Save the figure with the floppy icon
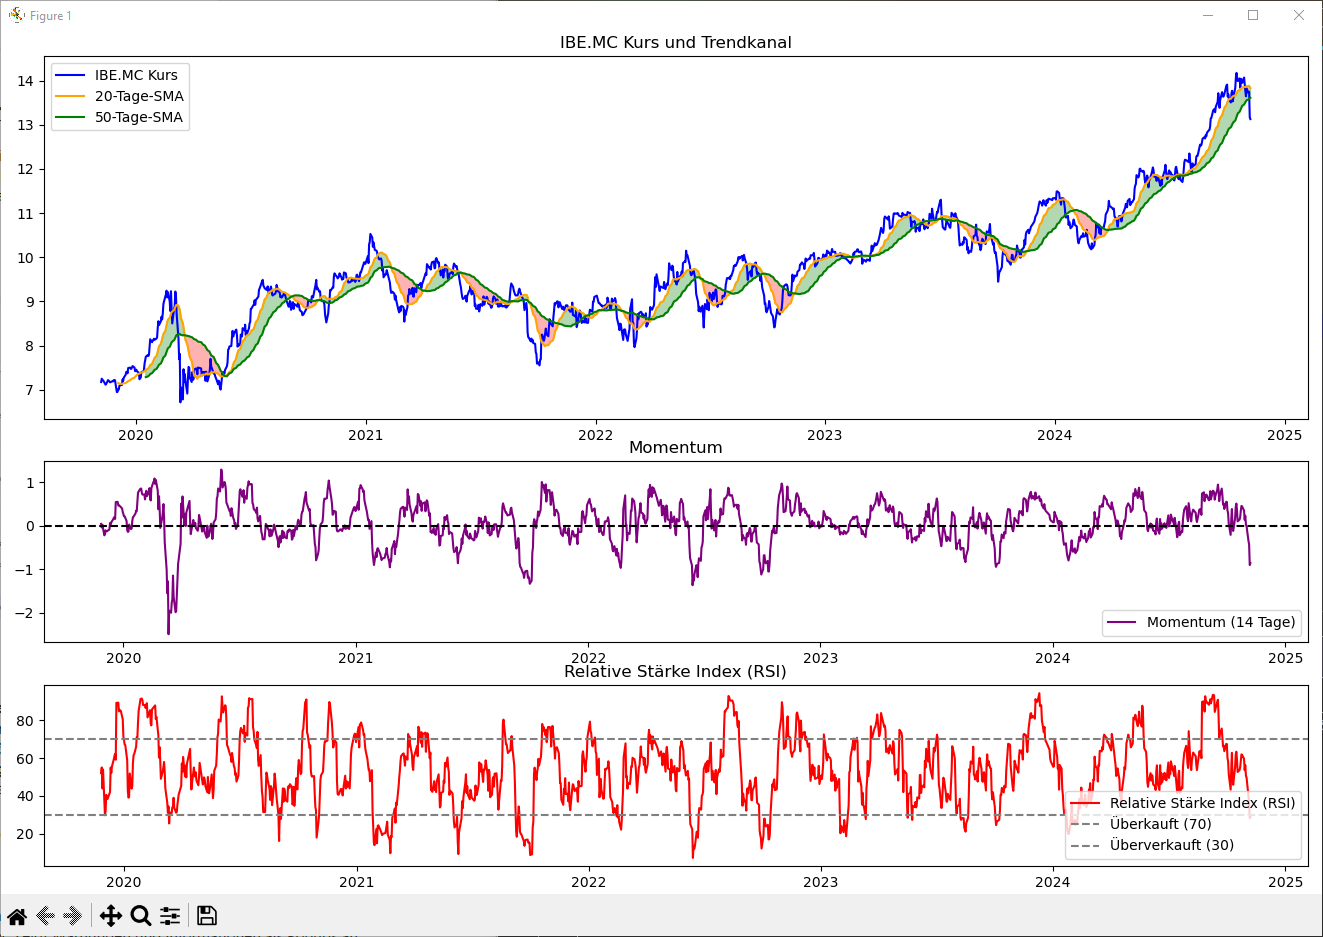Viewport: 1323px width, 937px height. pos(207,916)
